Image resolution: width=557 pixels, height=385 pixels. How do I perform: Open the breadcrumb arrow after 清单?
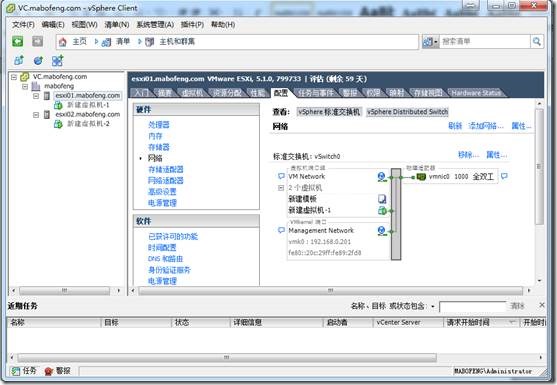pos(140,42)
